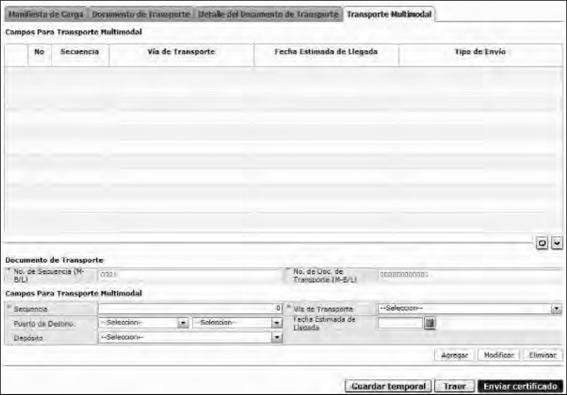Click the Vía de Transporte column header
567x395 pixels.
click(181, 52)
